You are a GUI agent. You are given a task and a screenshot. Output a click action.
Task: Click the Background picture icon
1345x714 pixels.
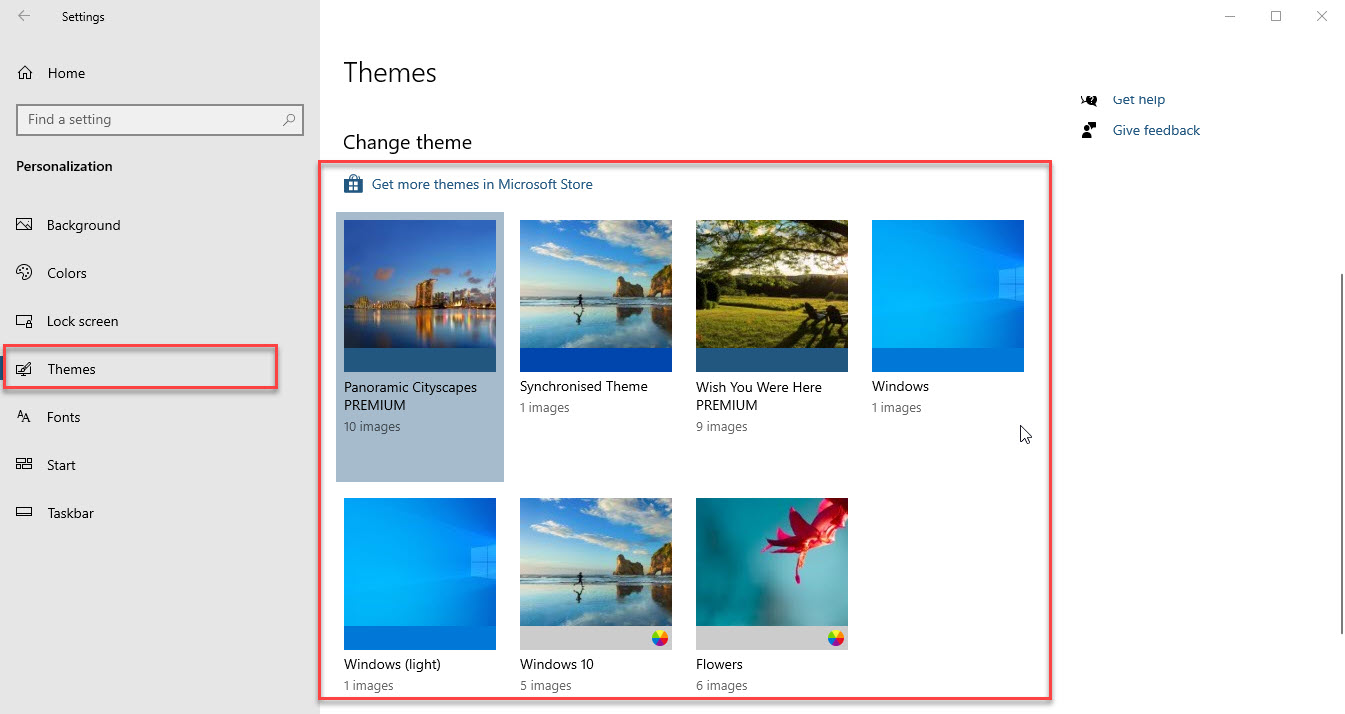tap(25, 225)
